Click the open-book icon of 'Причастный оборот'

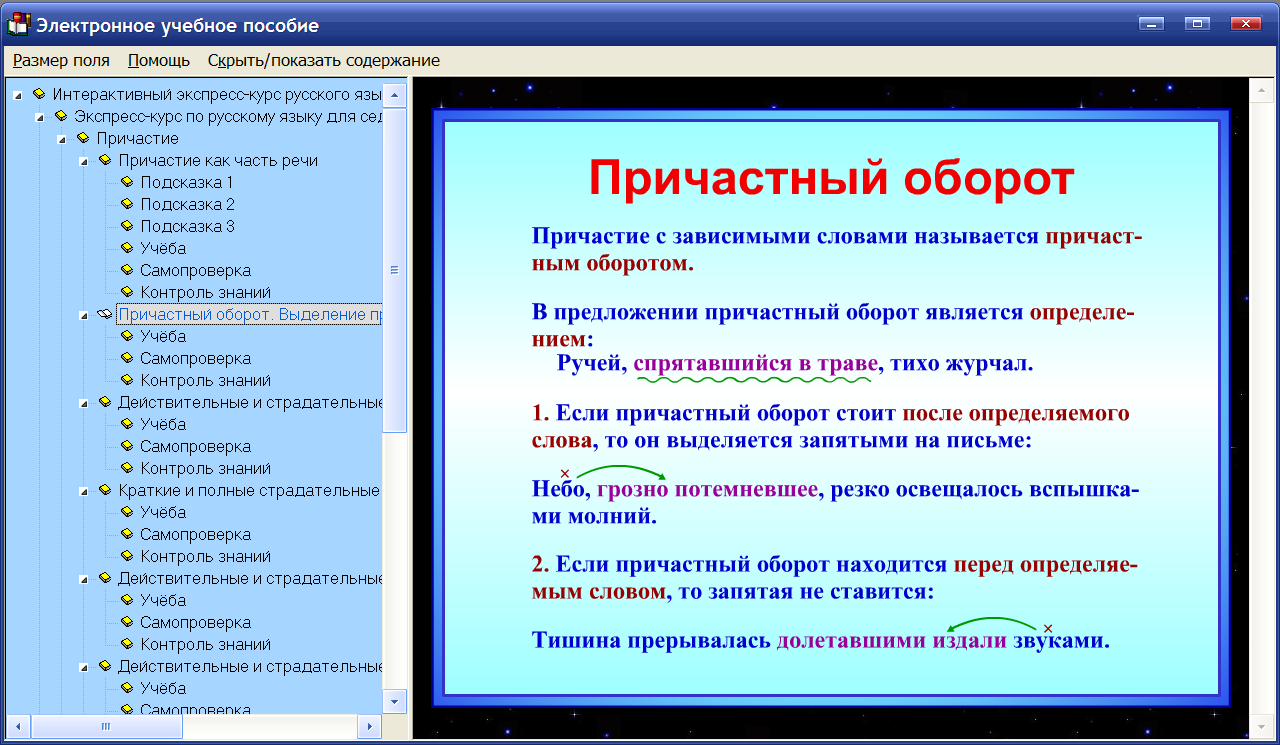[105, 314]
